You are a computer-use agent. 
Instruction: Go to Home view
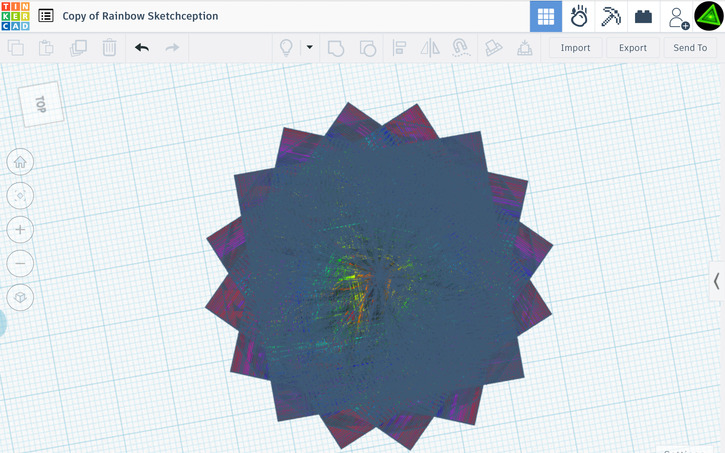[x=20, y=162]
